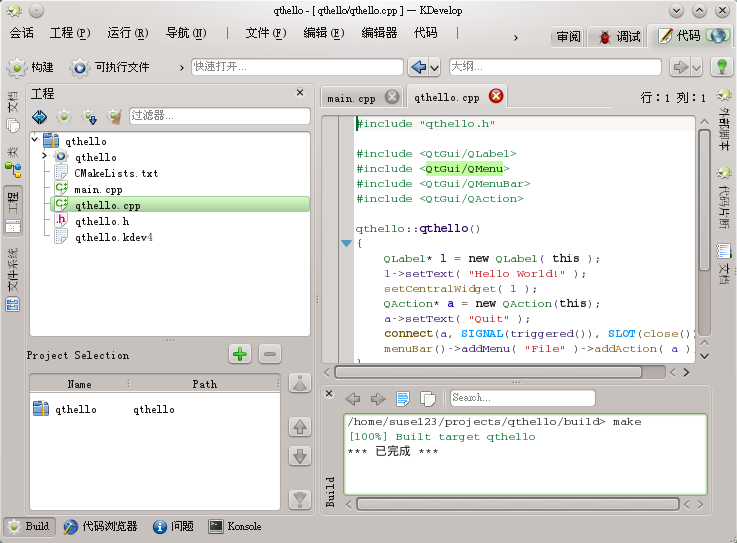737x543 pixels.
Task: Click the Path column header
Action: tap(204, 384)
